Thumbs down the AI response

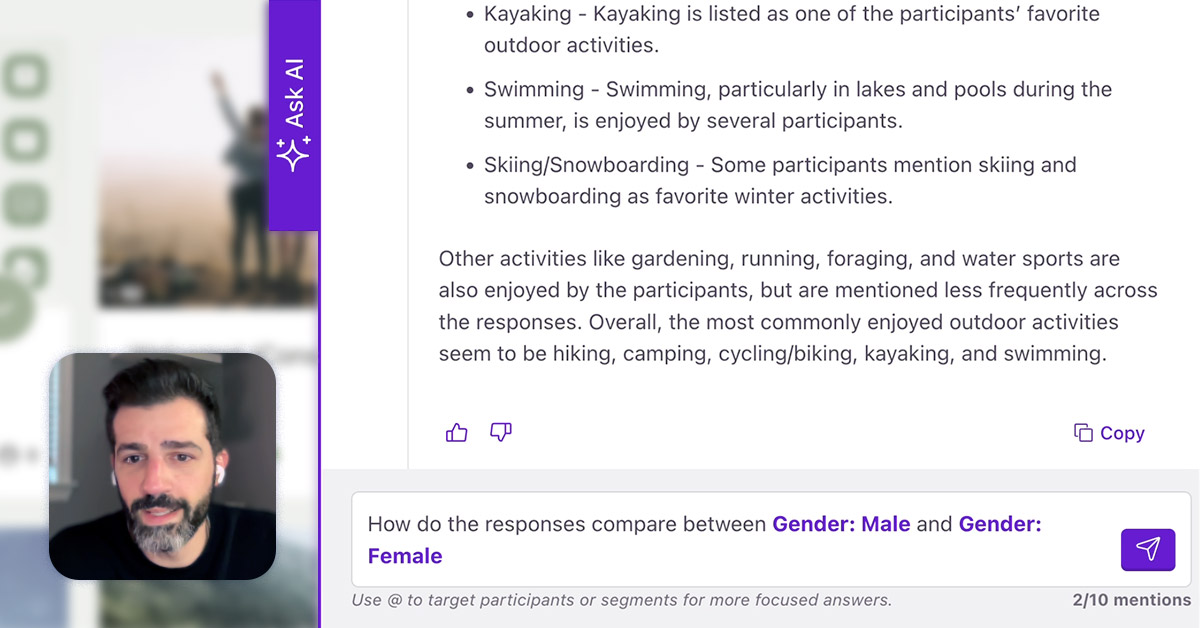point(500,432)
